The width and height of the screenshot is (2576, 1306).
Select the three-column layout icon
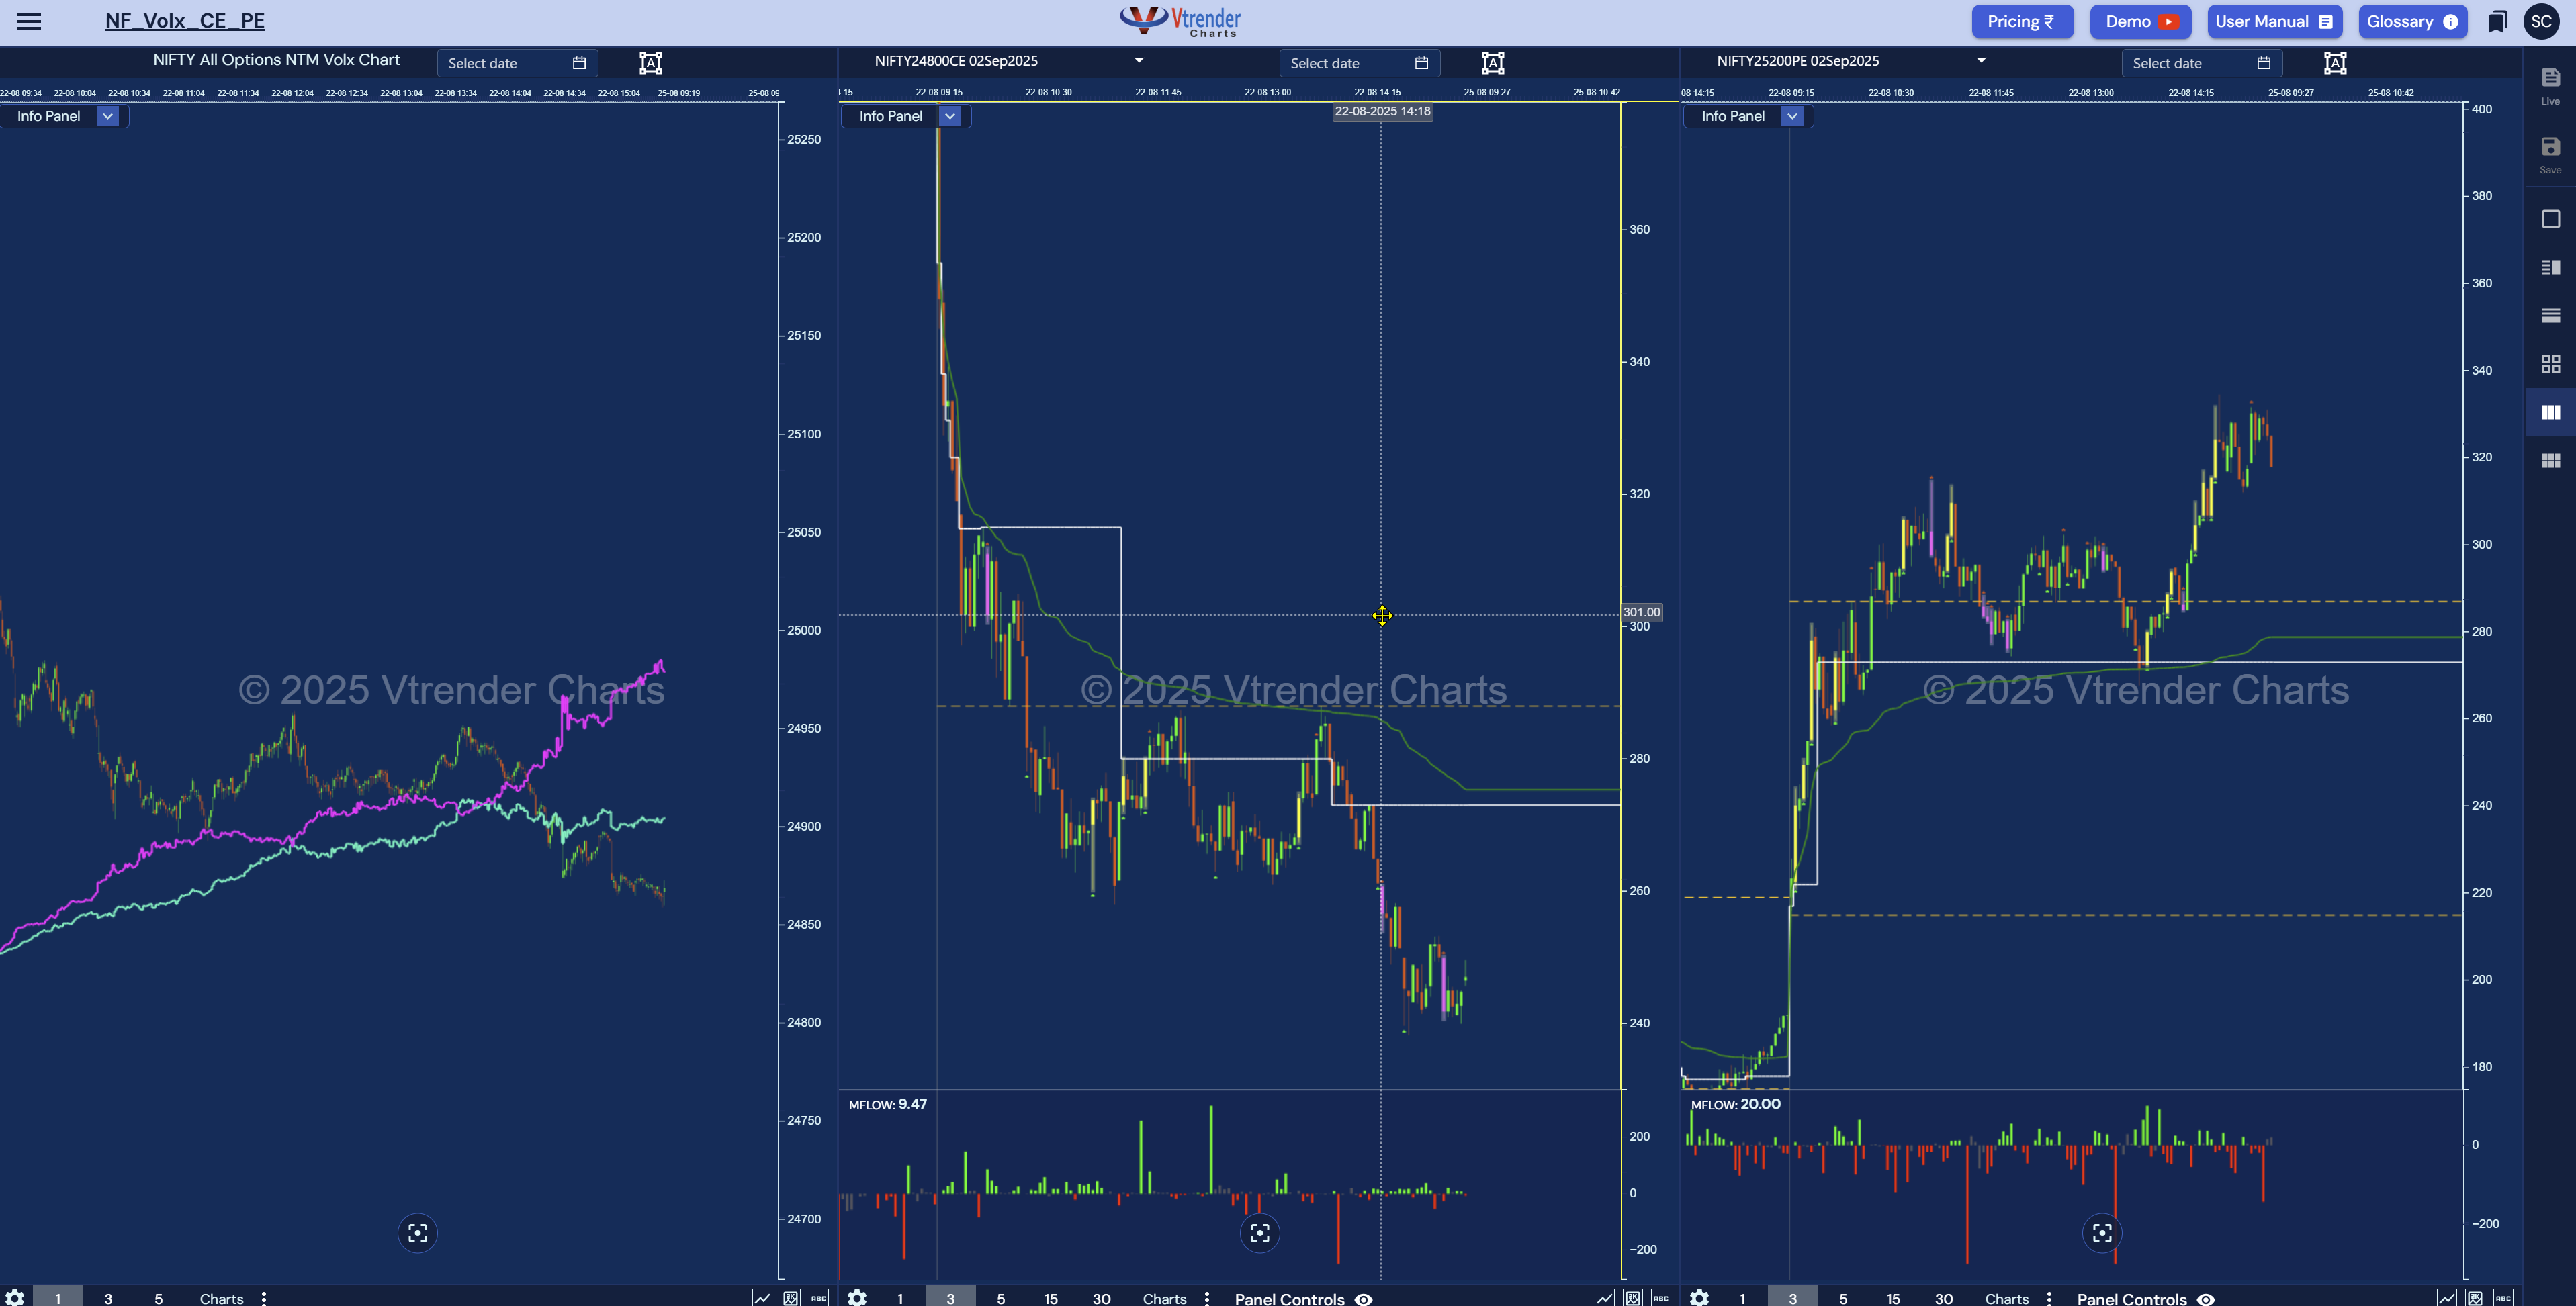(2550, 412)
